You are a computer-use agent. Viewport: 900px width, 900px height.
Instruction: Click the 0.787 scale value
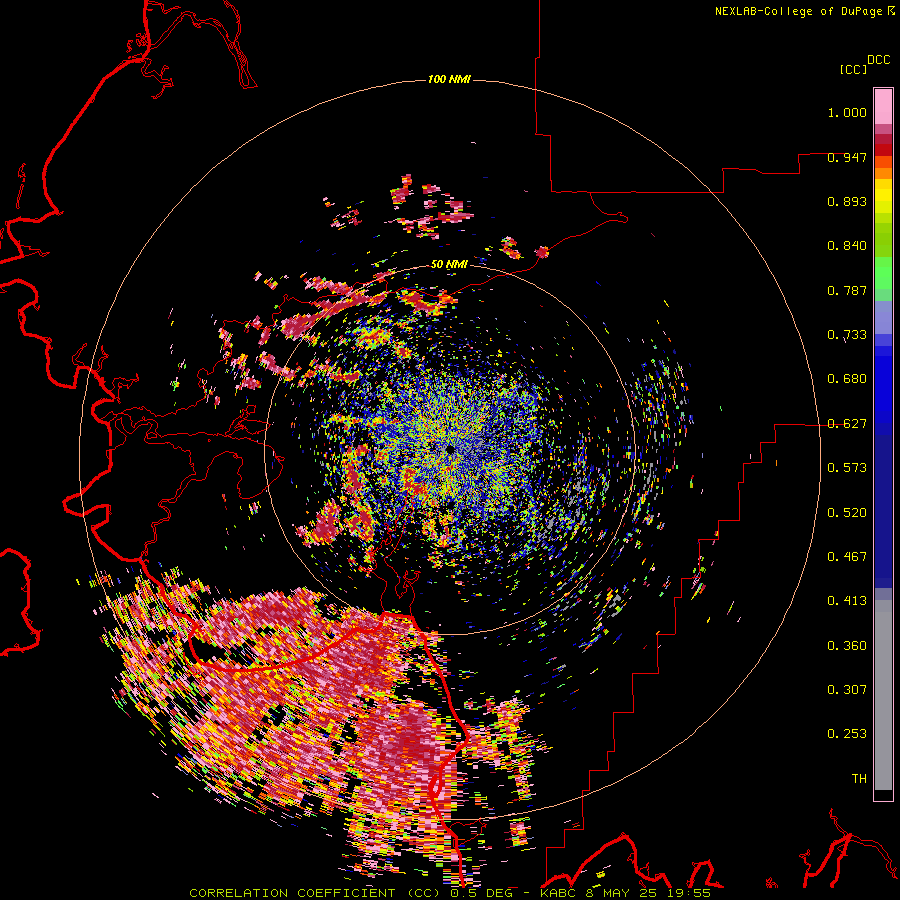pyautogui.click(x=847, y=290)
